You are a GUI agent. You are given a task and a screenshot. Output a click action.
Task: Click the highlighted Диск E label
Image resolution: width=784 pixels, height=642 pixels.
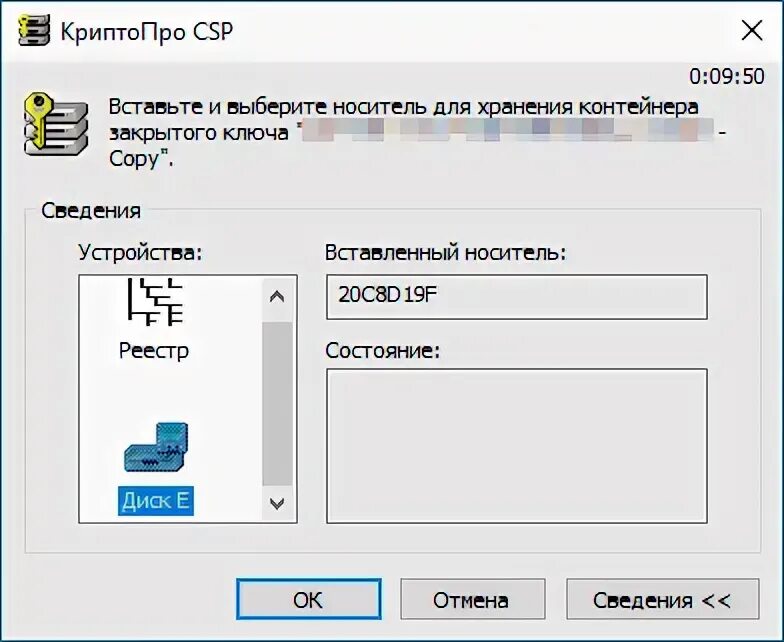[155, 501]
